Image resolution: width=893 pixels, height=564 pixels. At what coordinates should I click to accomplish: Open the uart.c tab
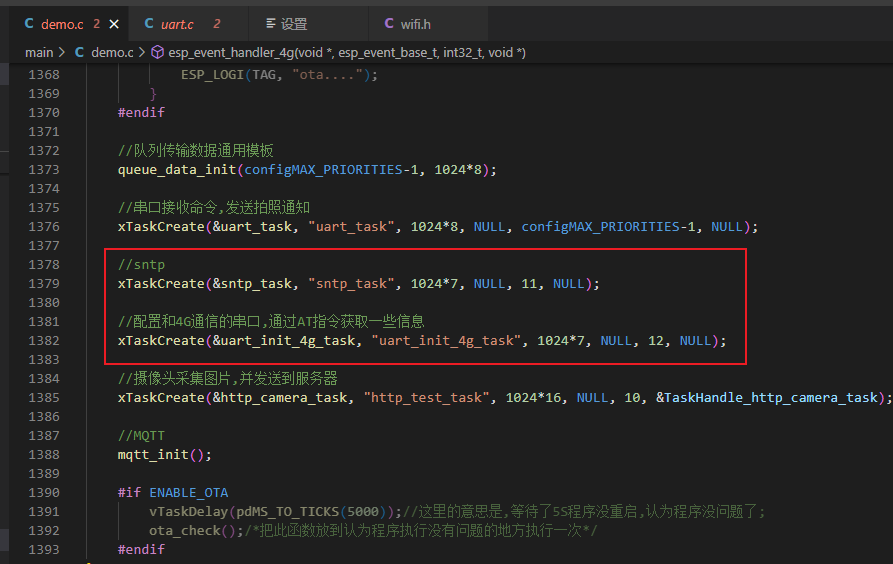pos(177,24)
